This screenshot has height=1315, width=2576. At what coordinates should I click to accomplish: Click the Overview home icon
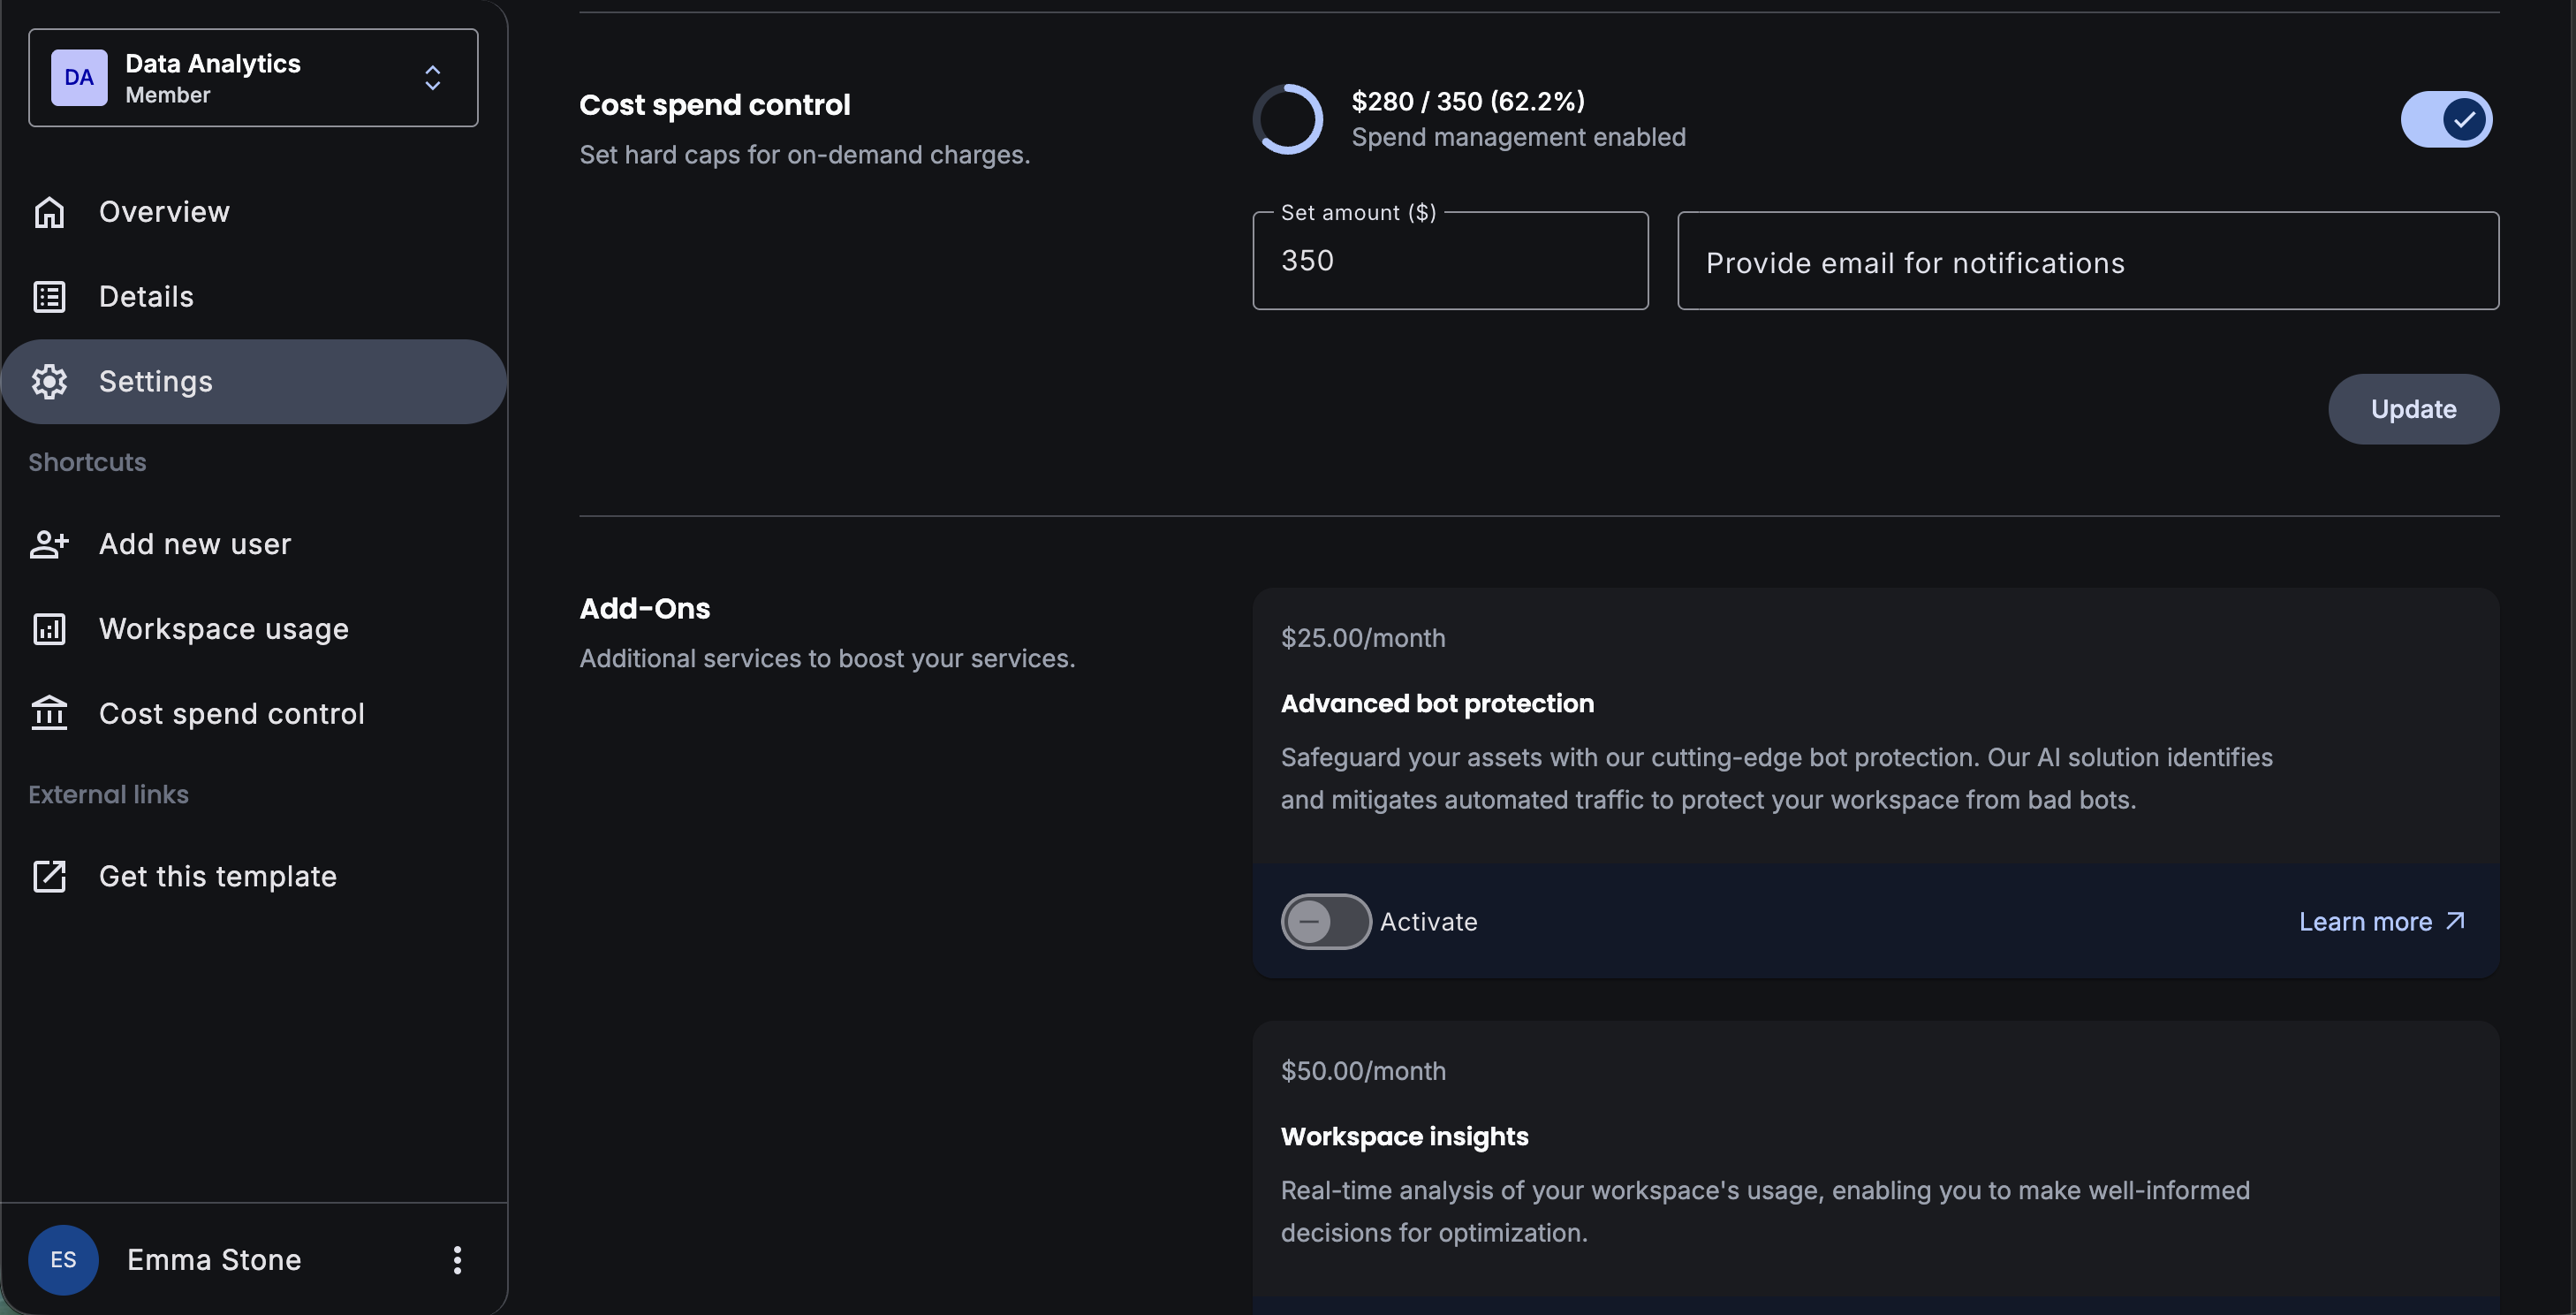(49, 212)
